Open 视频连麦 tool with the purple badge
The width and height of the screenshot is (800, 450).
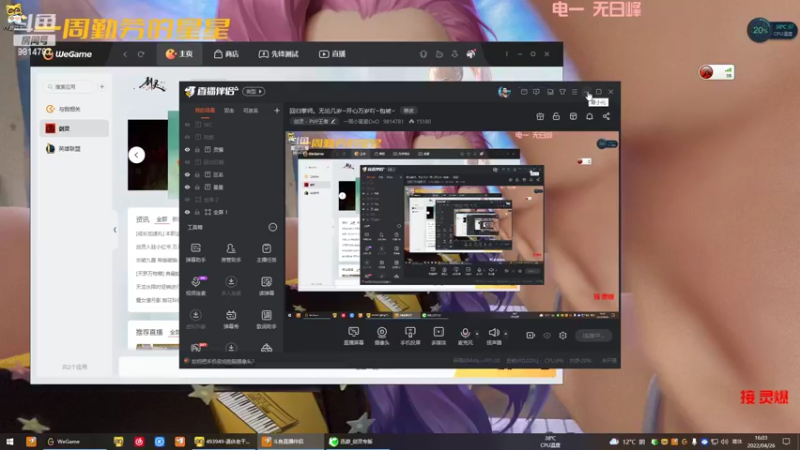(196, 286)
